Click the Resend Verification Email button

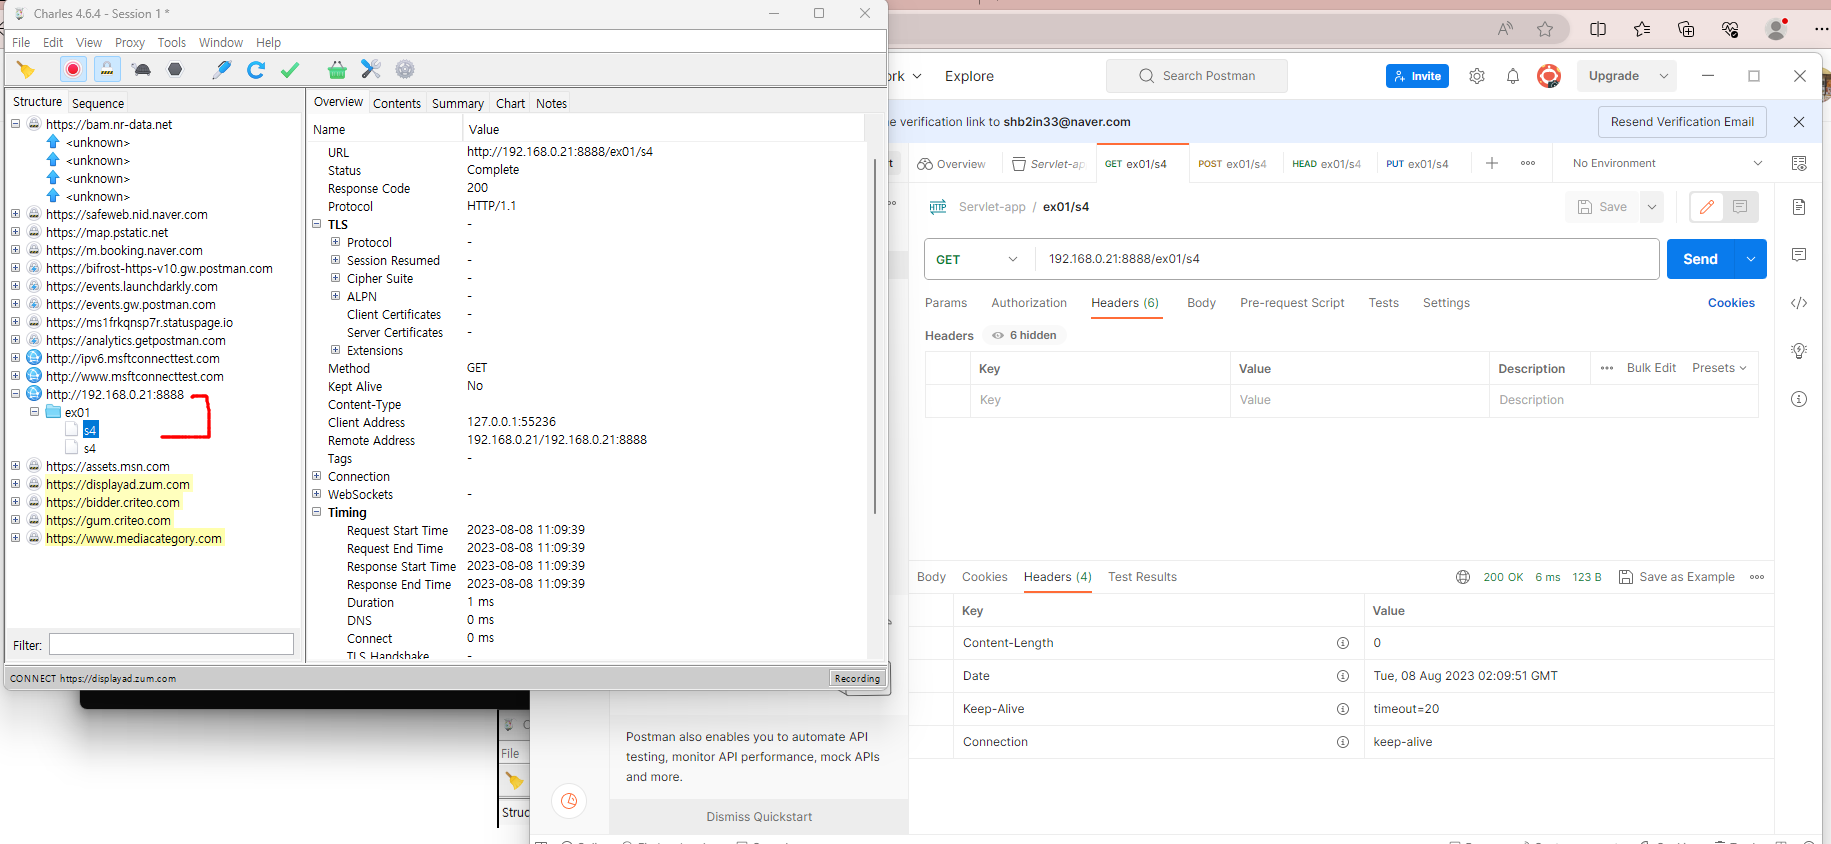click(1682, 122)
